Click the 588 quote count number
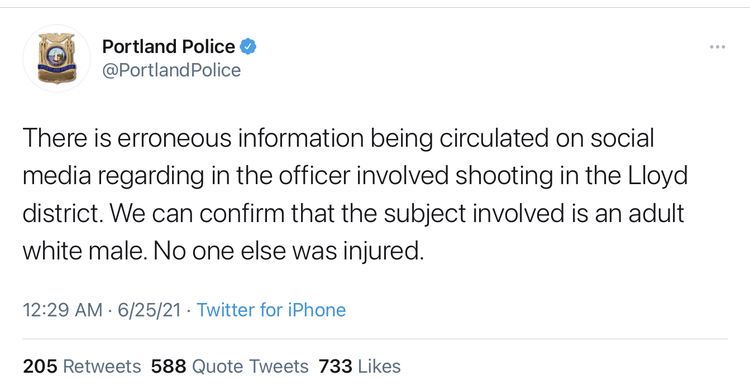Screen dimensions: 750x385 pos(168,366)
